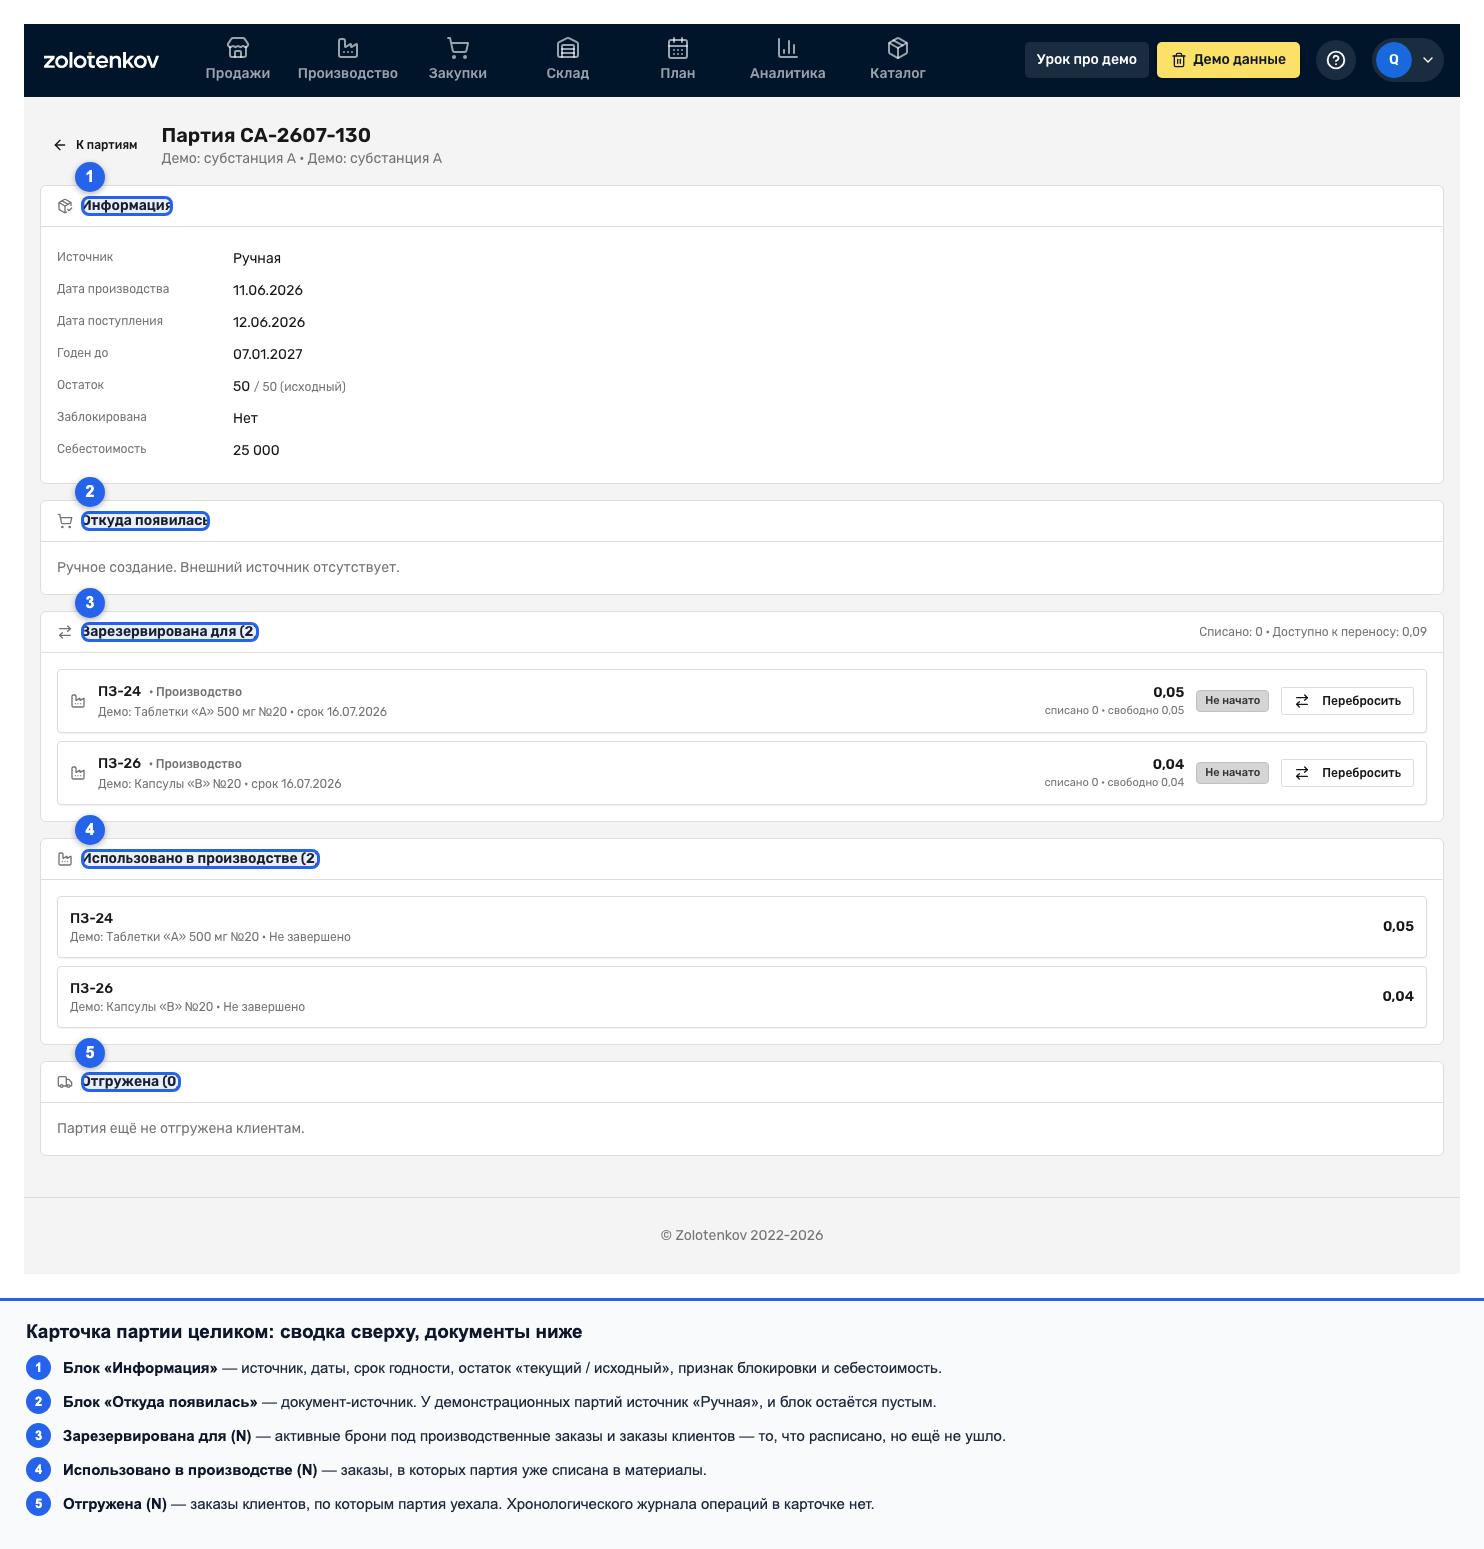Click Перебросить for ПЗ-24
1484x1549 pixels.
click(x=1347, y=701)
